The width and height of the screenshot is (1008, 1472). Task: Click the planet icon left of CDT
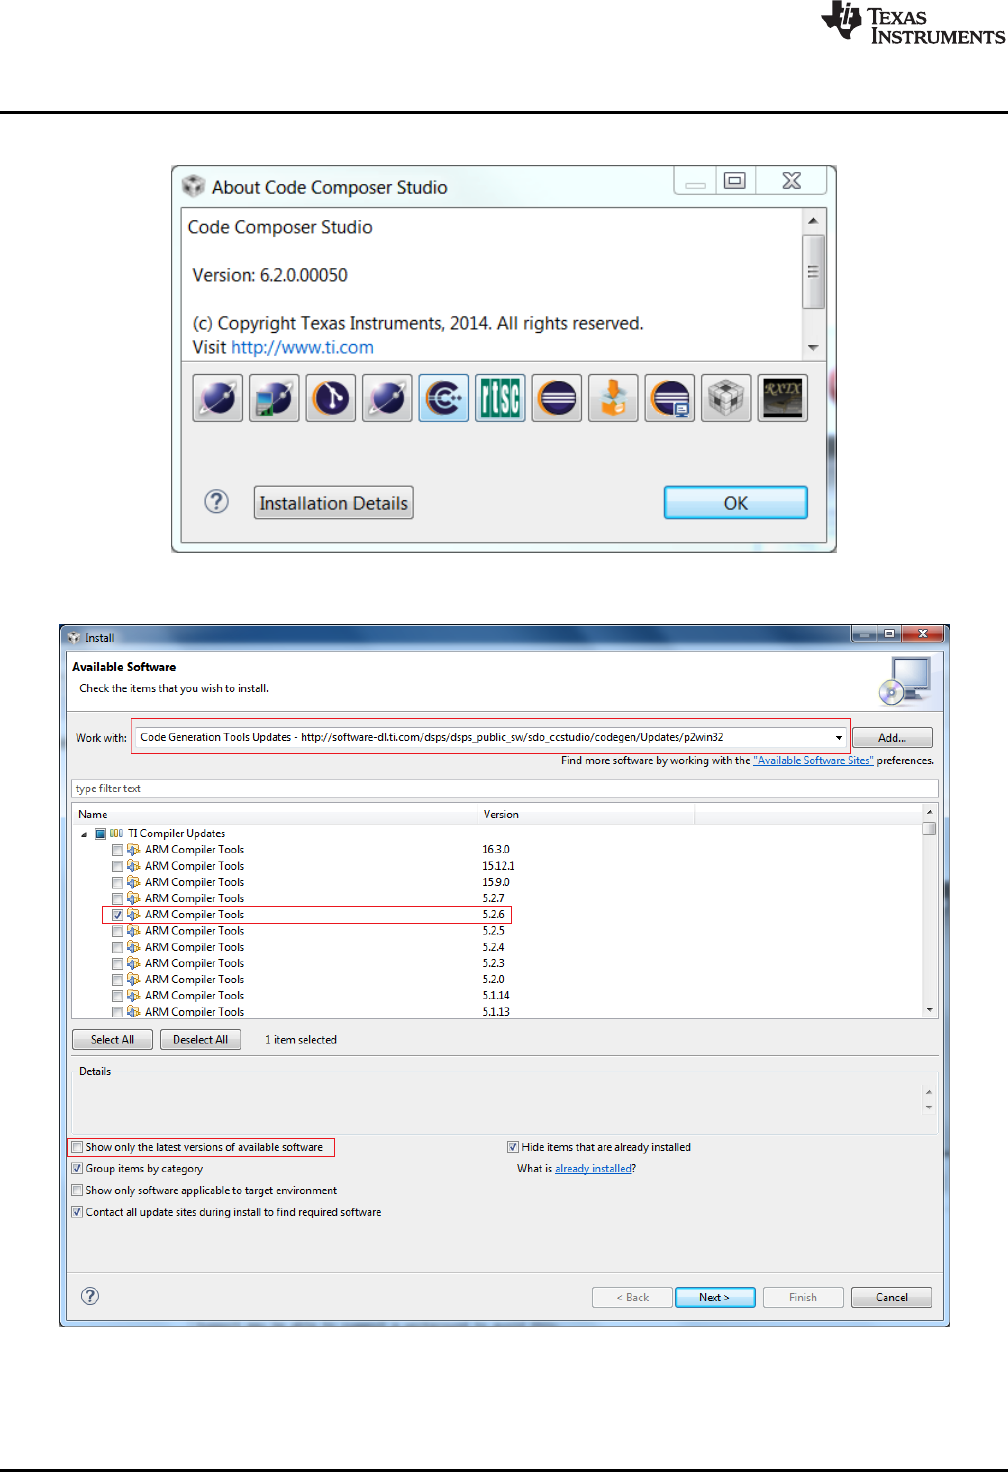coord(387,398)
